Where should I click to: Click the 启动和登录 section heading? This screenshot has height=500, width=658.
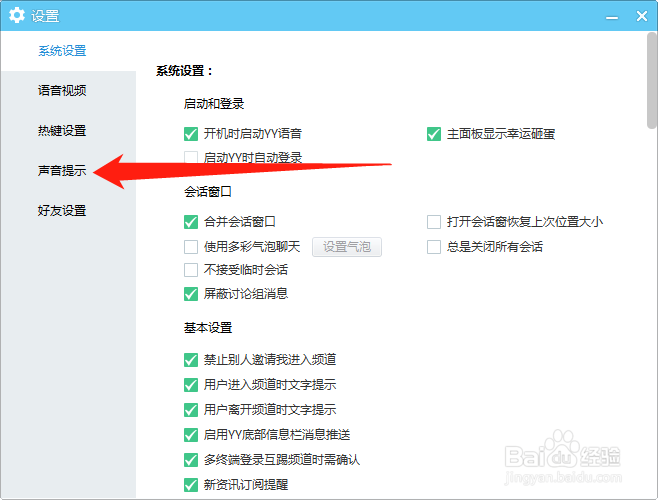point(214,104)
